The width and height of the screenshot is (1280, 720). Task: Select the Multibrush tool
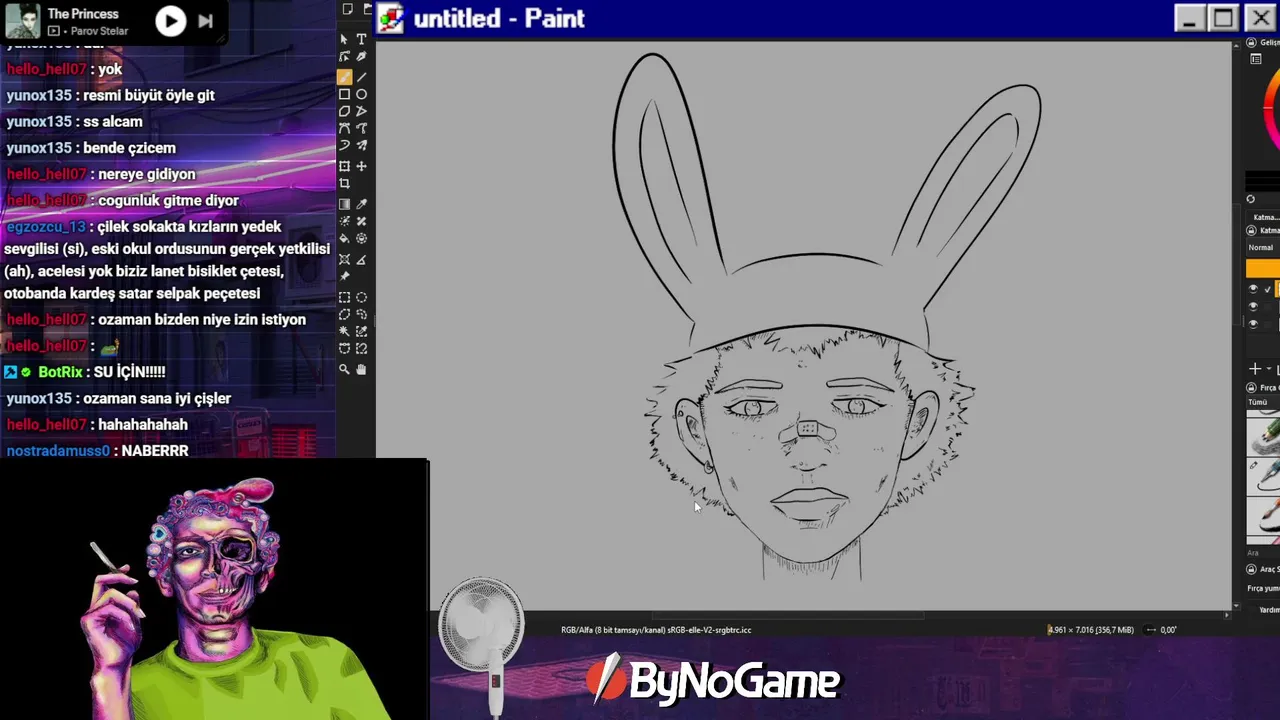coord(361,146)
